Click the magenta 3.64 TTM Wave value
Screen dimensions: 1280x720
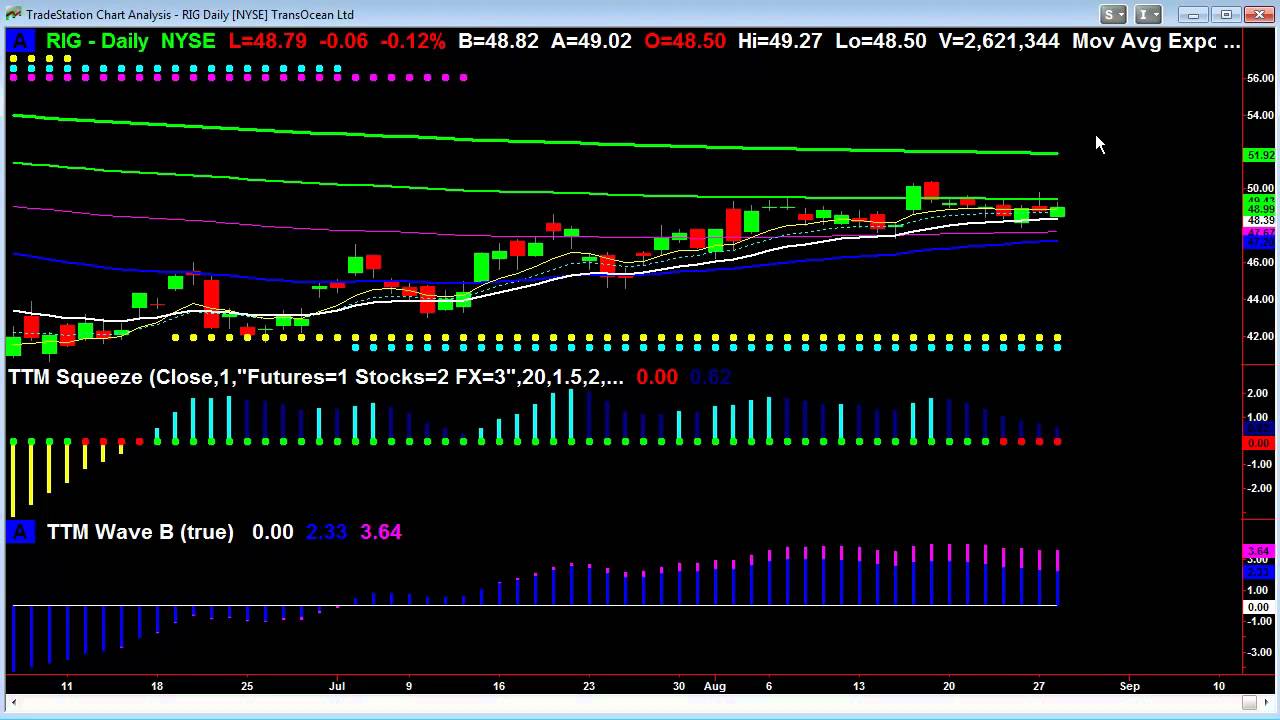pyautogui.click(x=381, y=531)
